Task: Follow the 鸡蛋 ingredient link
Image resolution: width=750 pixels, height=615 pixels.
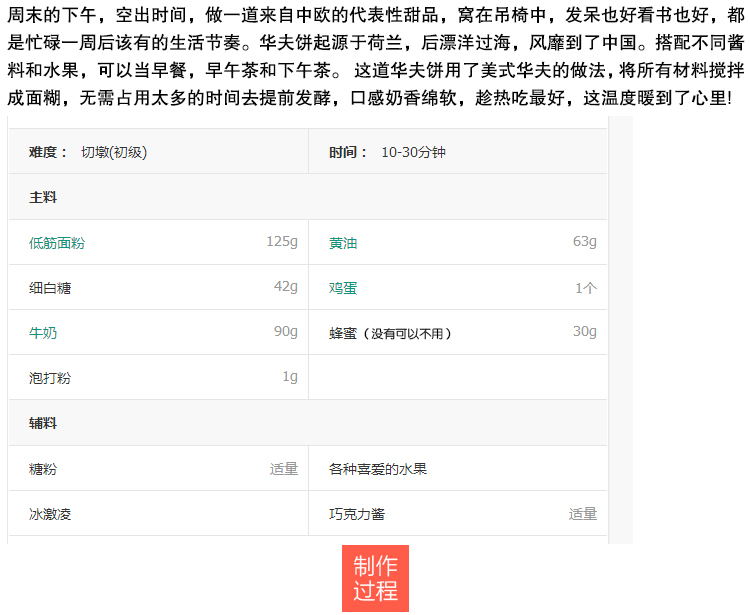Action: point(343,288)
